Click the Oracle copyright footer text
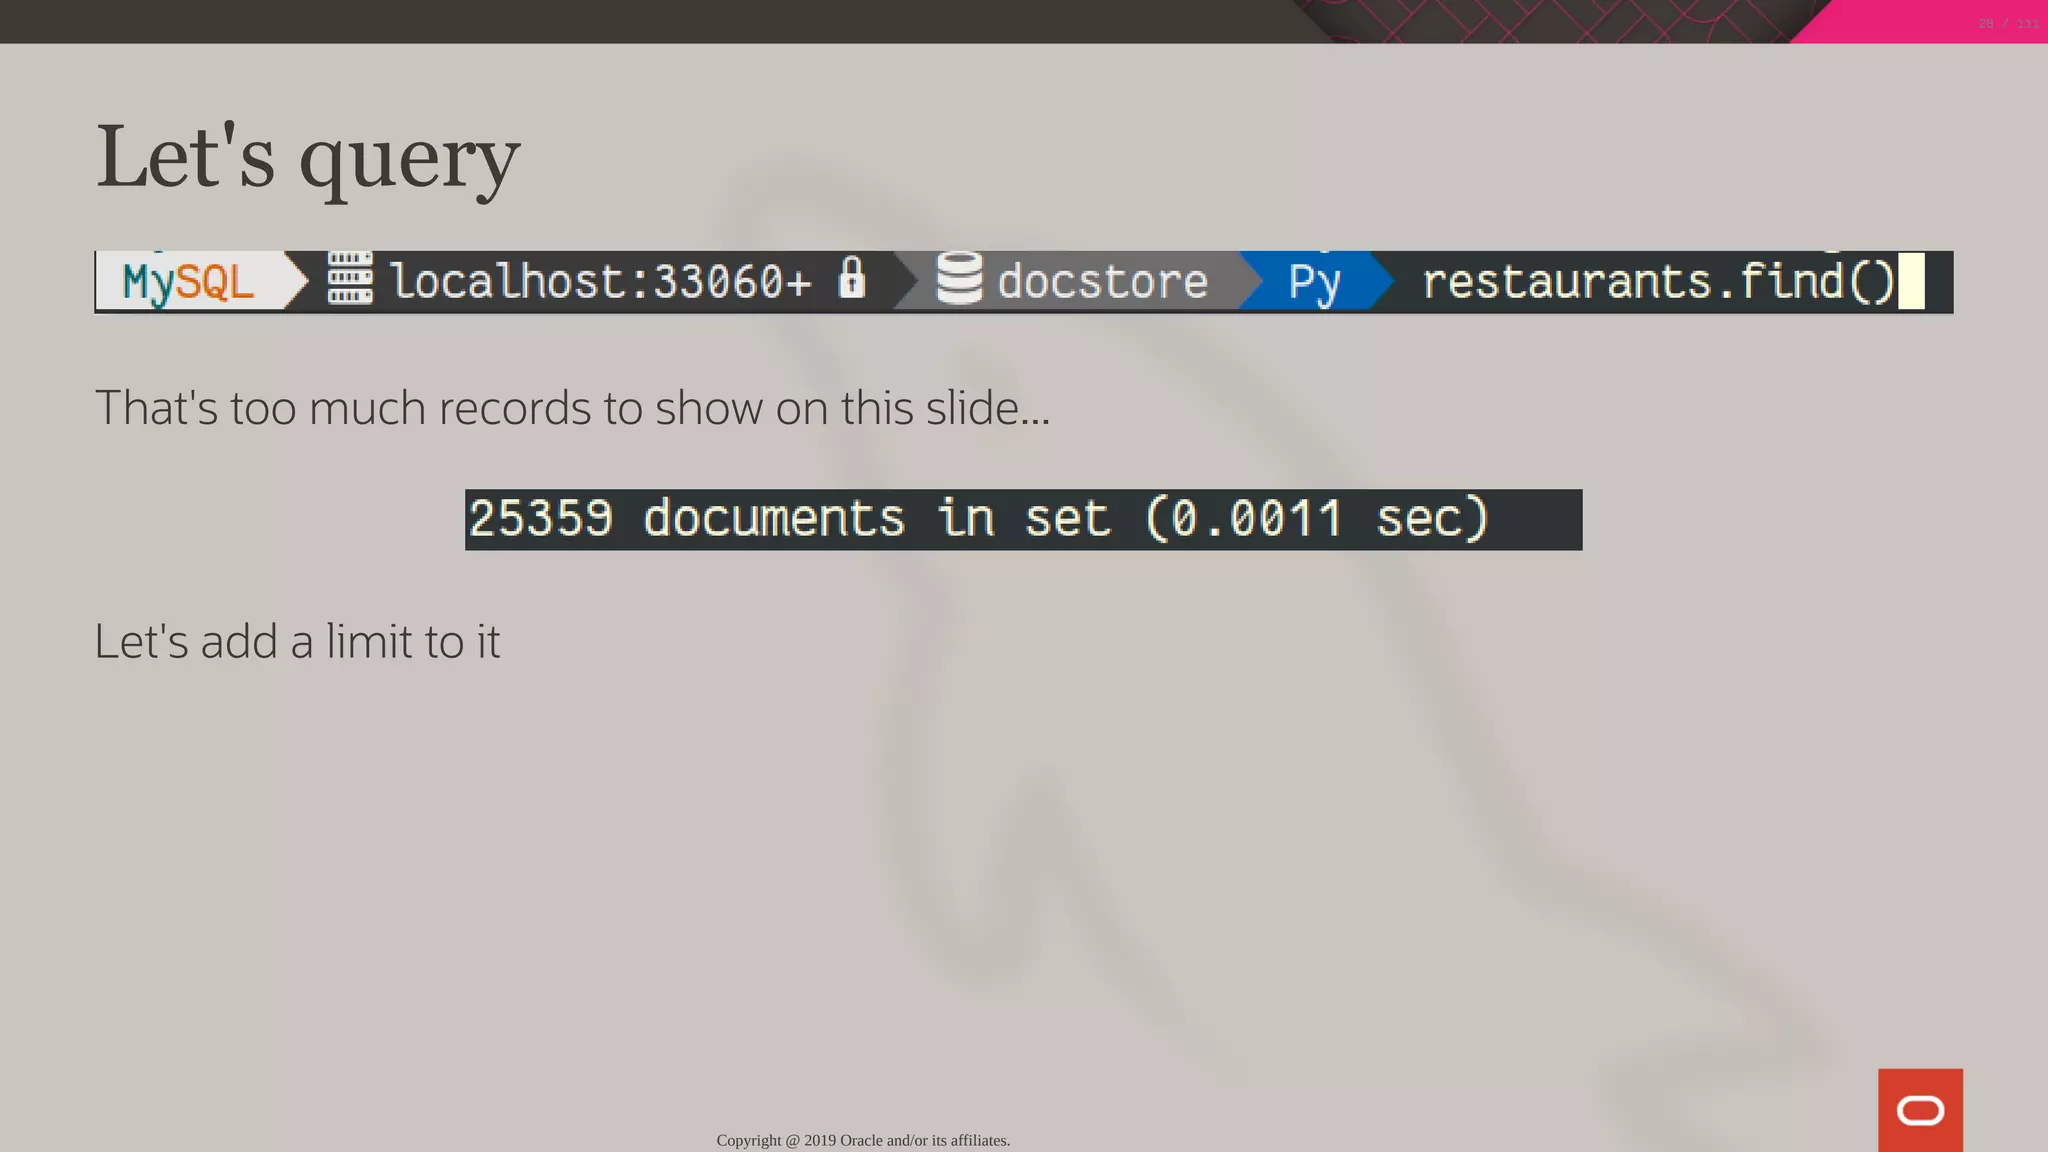Viewport: 2048px width, 1152px height. (863, 1140)
